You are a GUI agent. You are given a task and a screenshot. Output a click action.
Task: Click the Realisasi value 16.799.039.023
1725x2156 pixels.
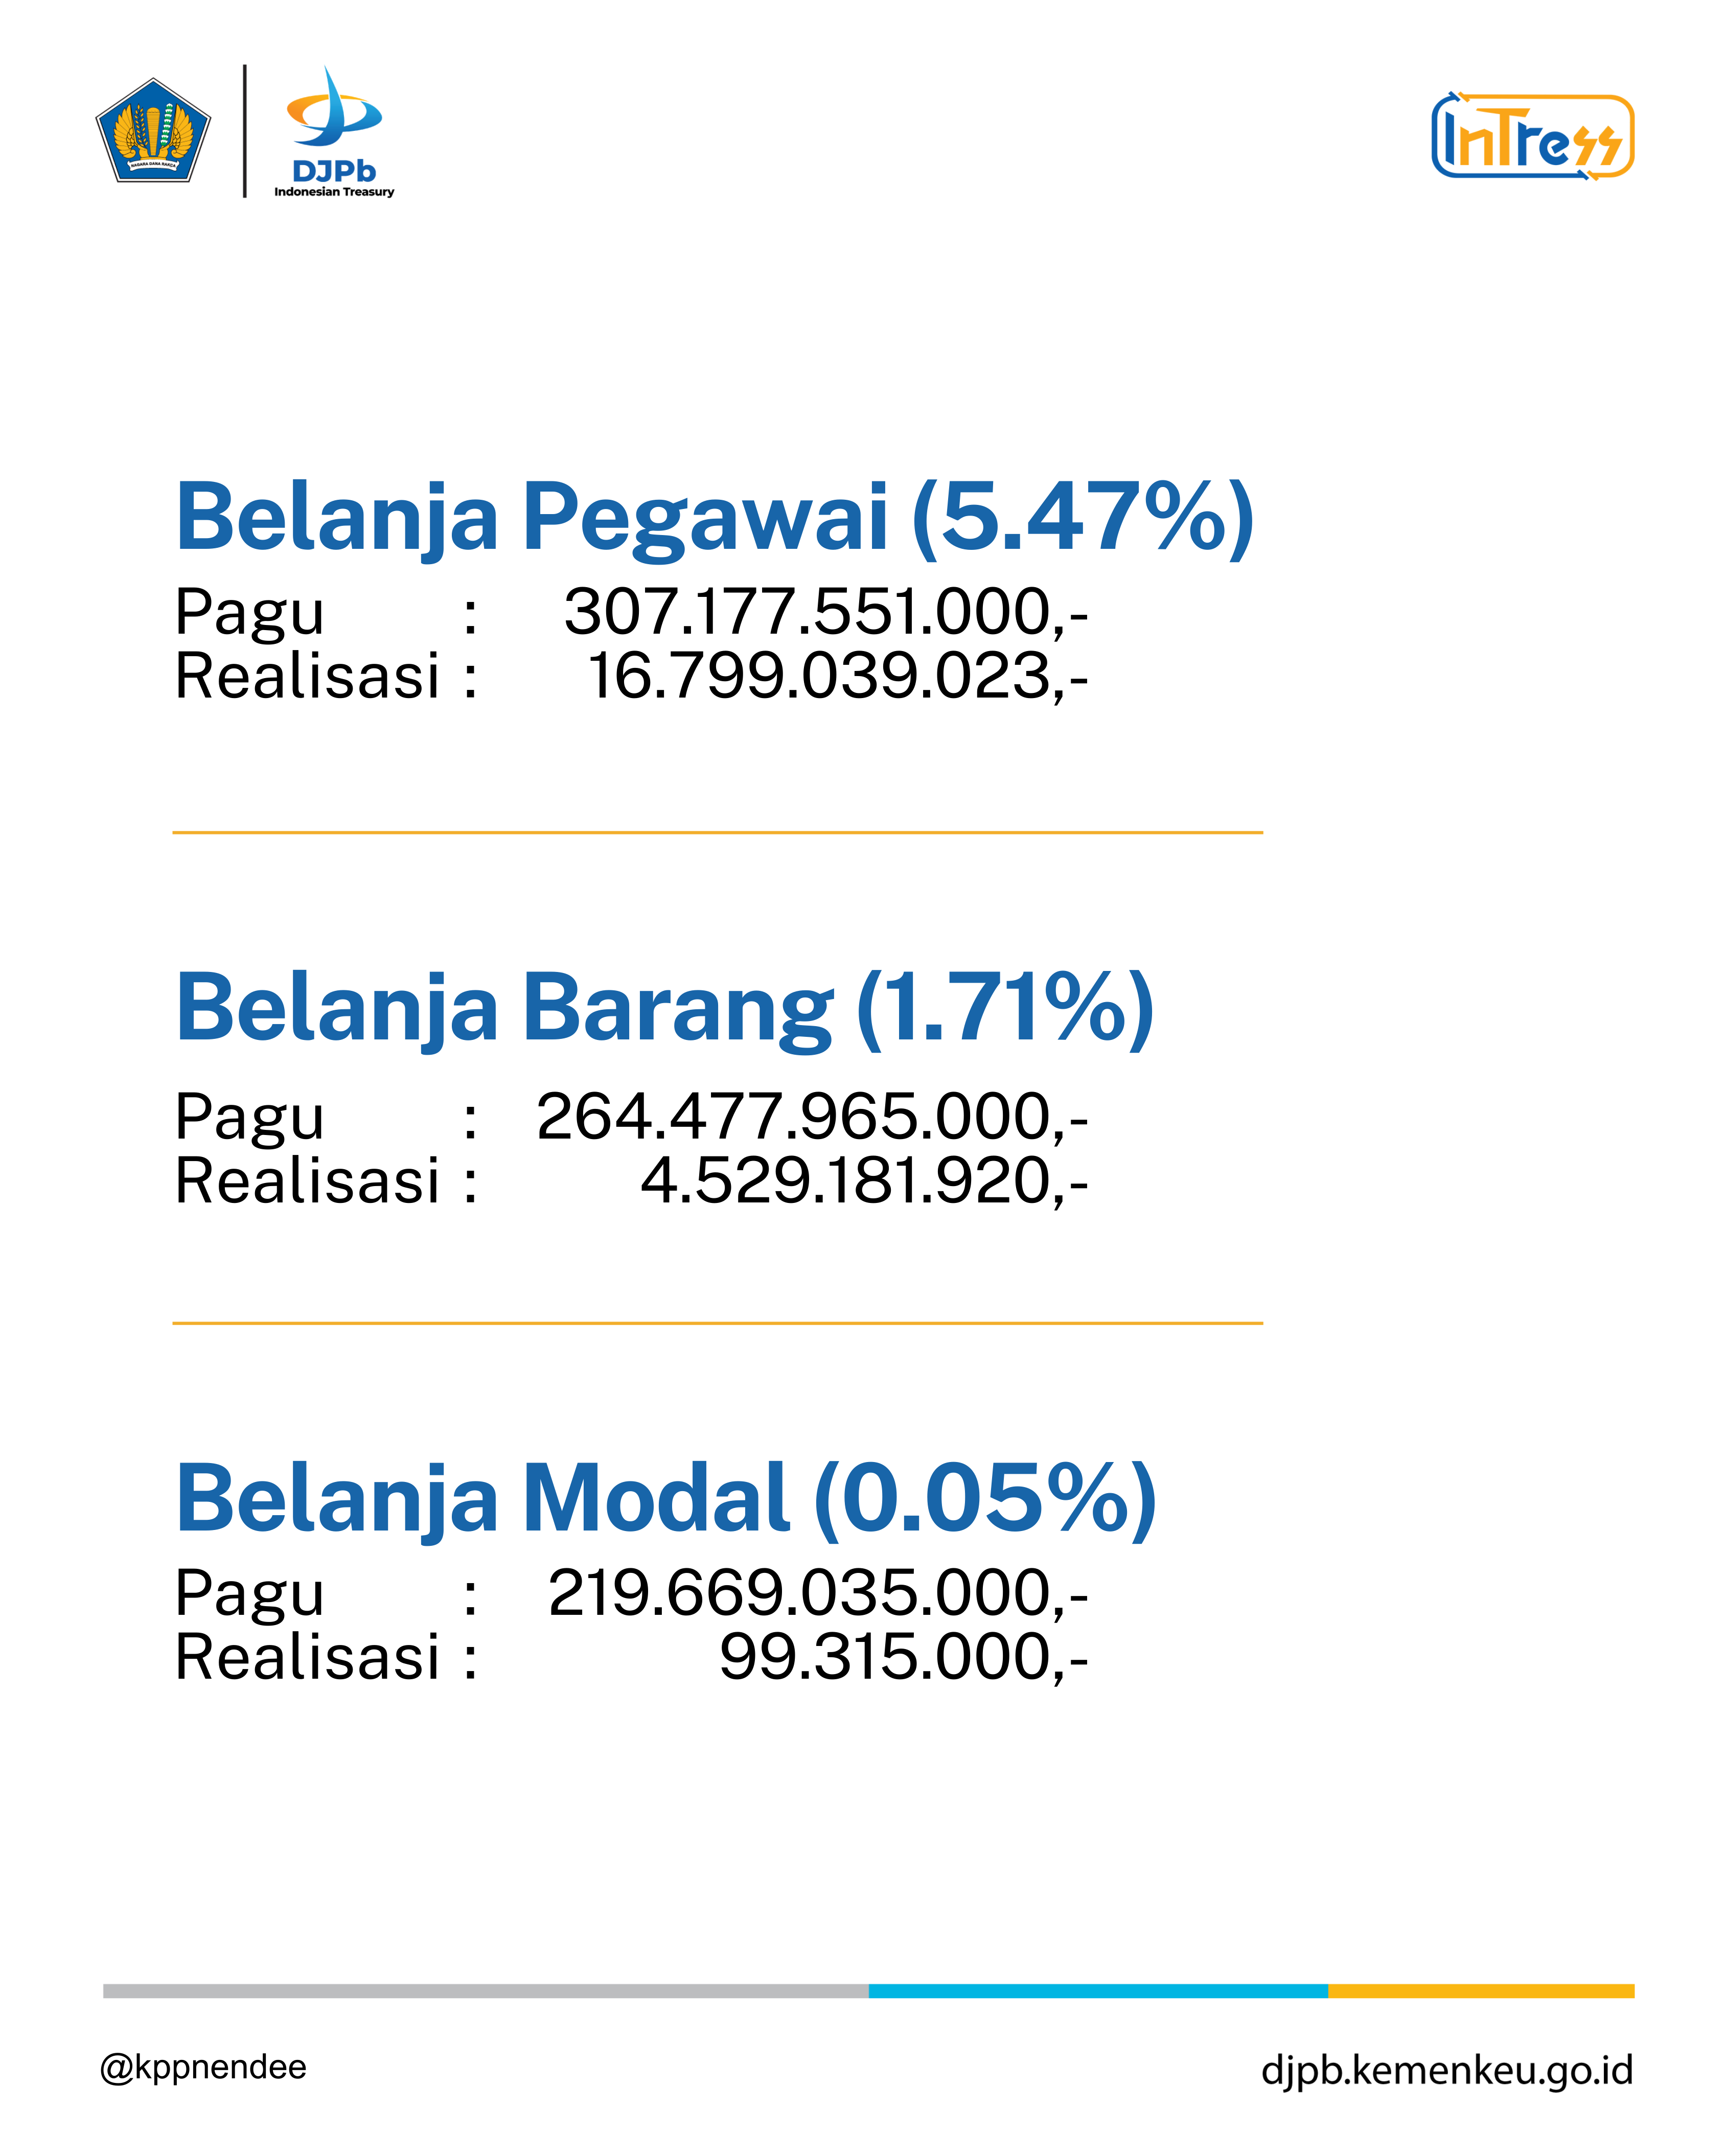click(x=837, y=676)
